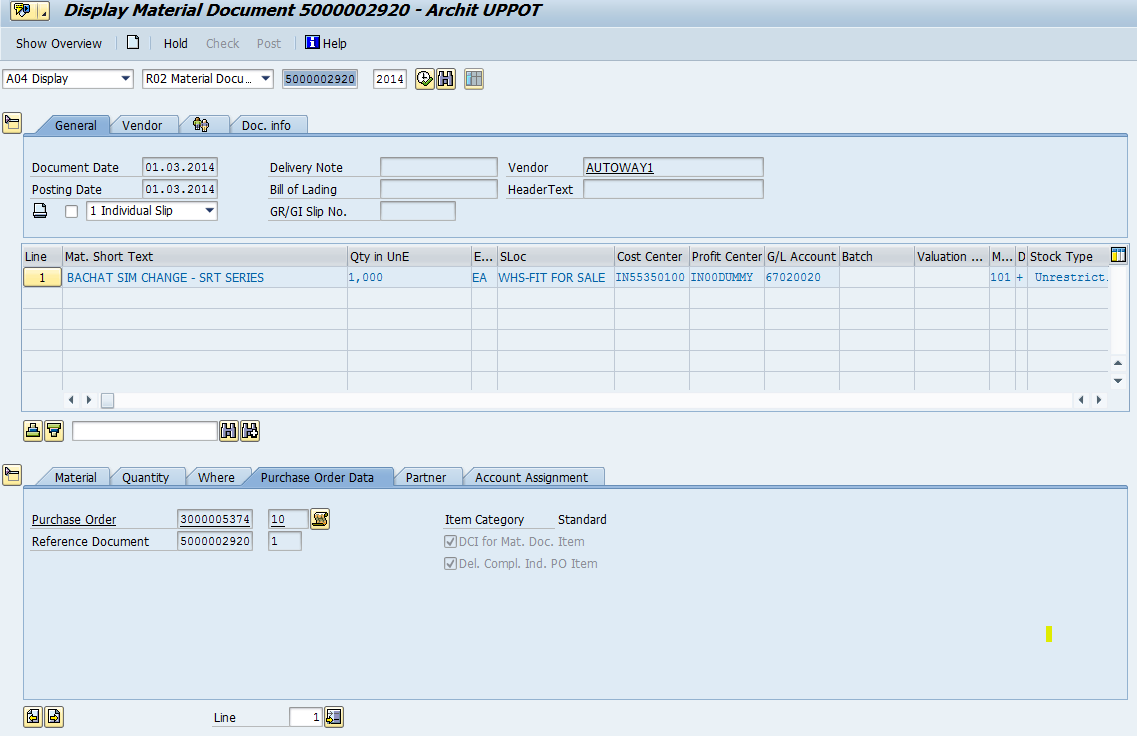Select the Print item list icon
1137x736 pixels.
[33, 431]
